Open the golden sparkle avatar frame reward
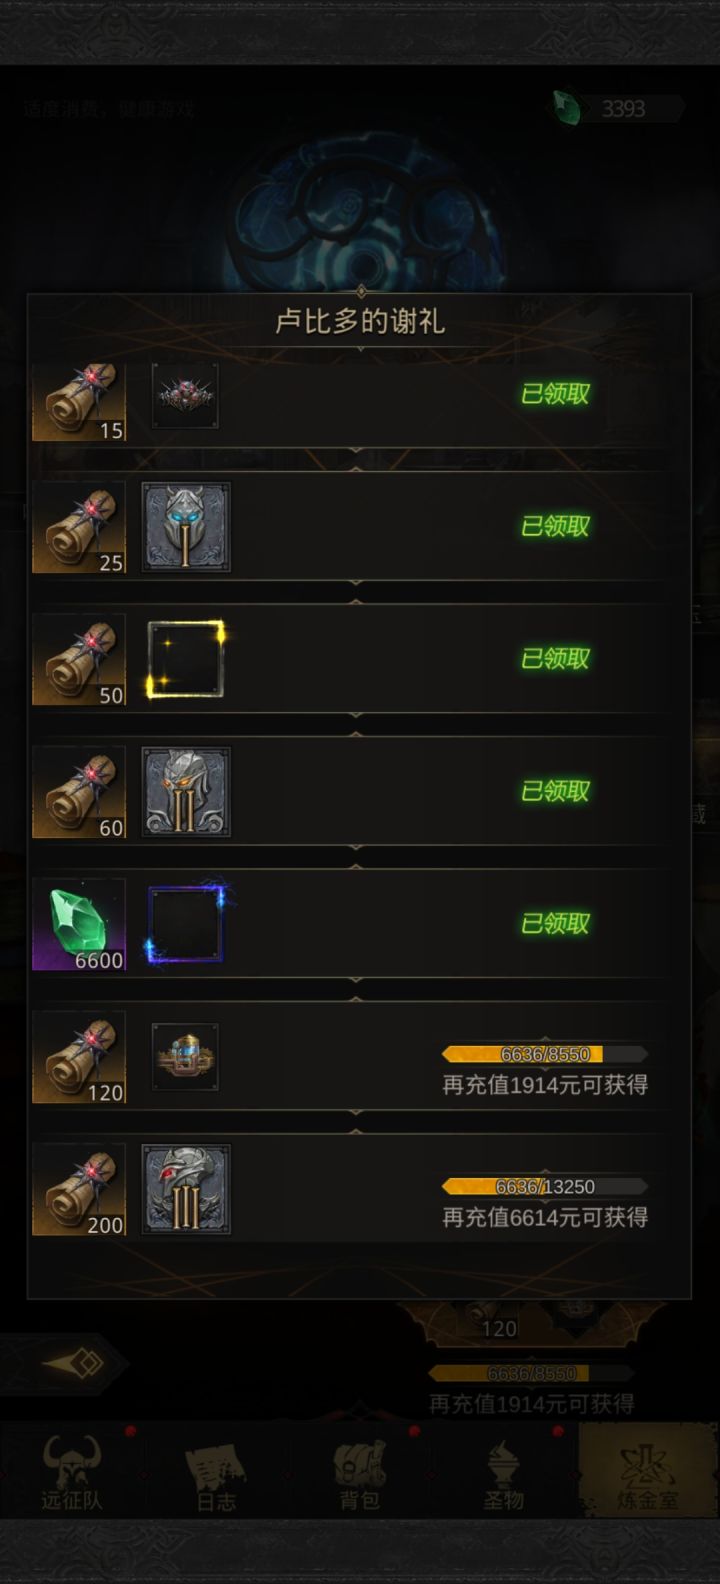720x1584 pixels. (186, 659)
